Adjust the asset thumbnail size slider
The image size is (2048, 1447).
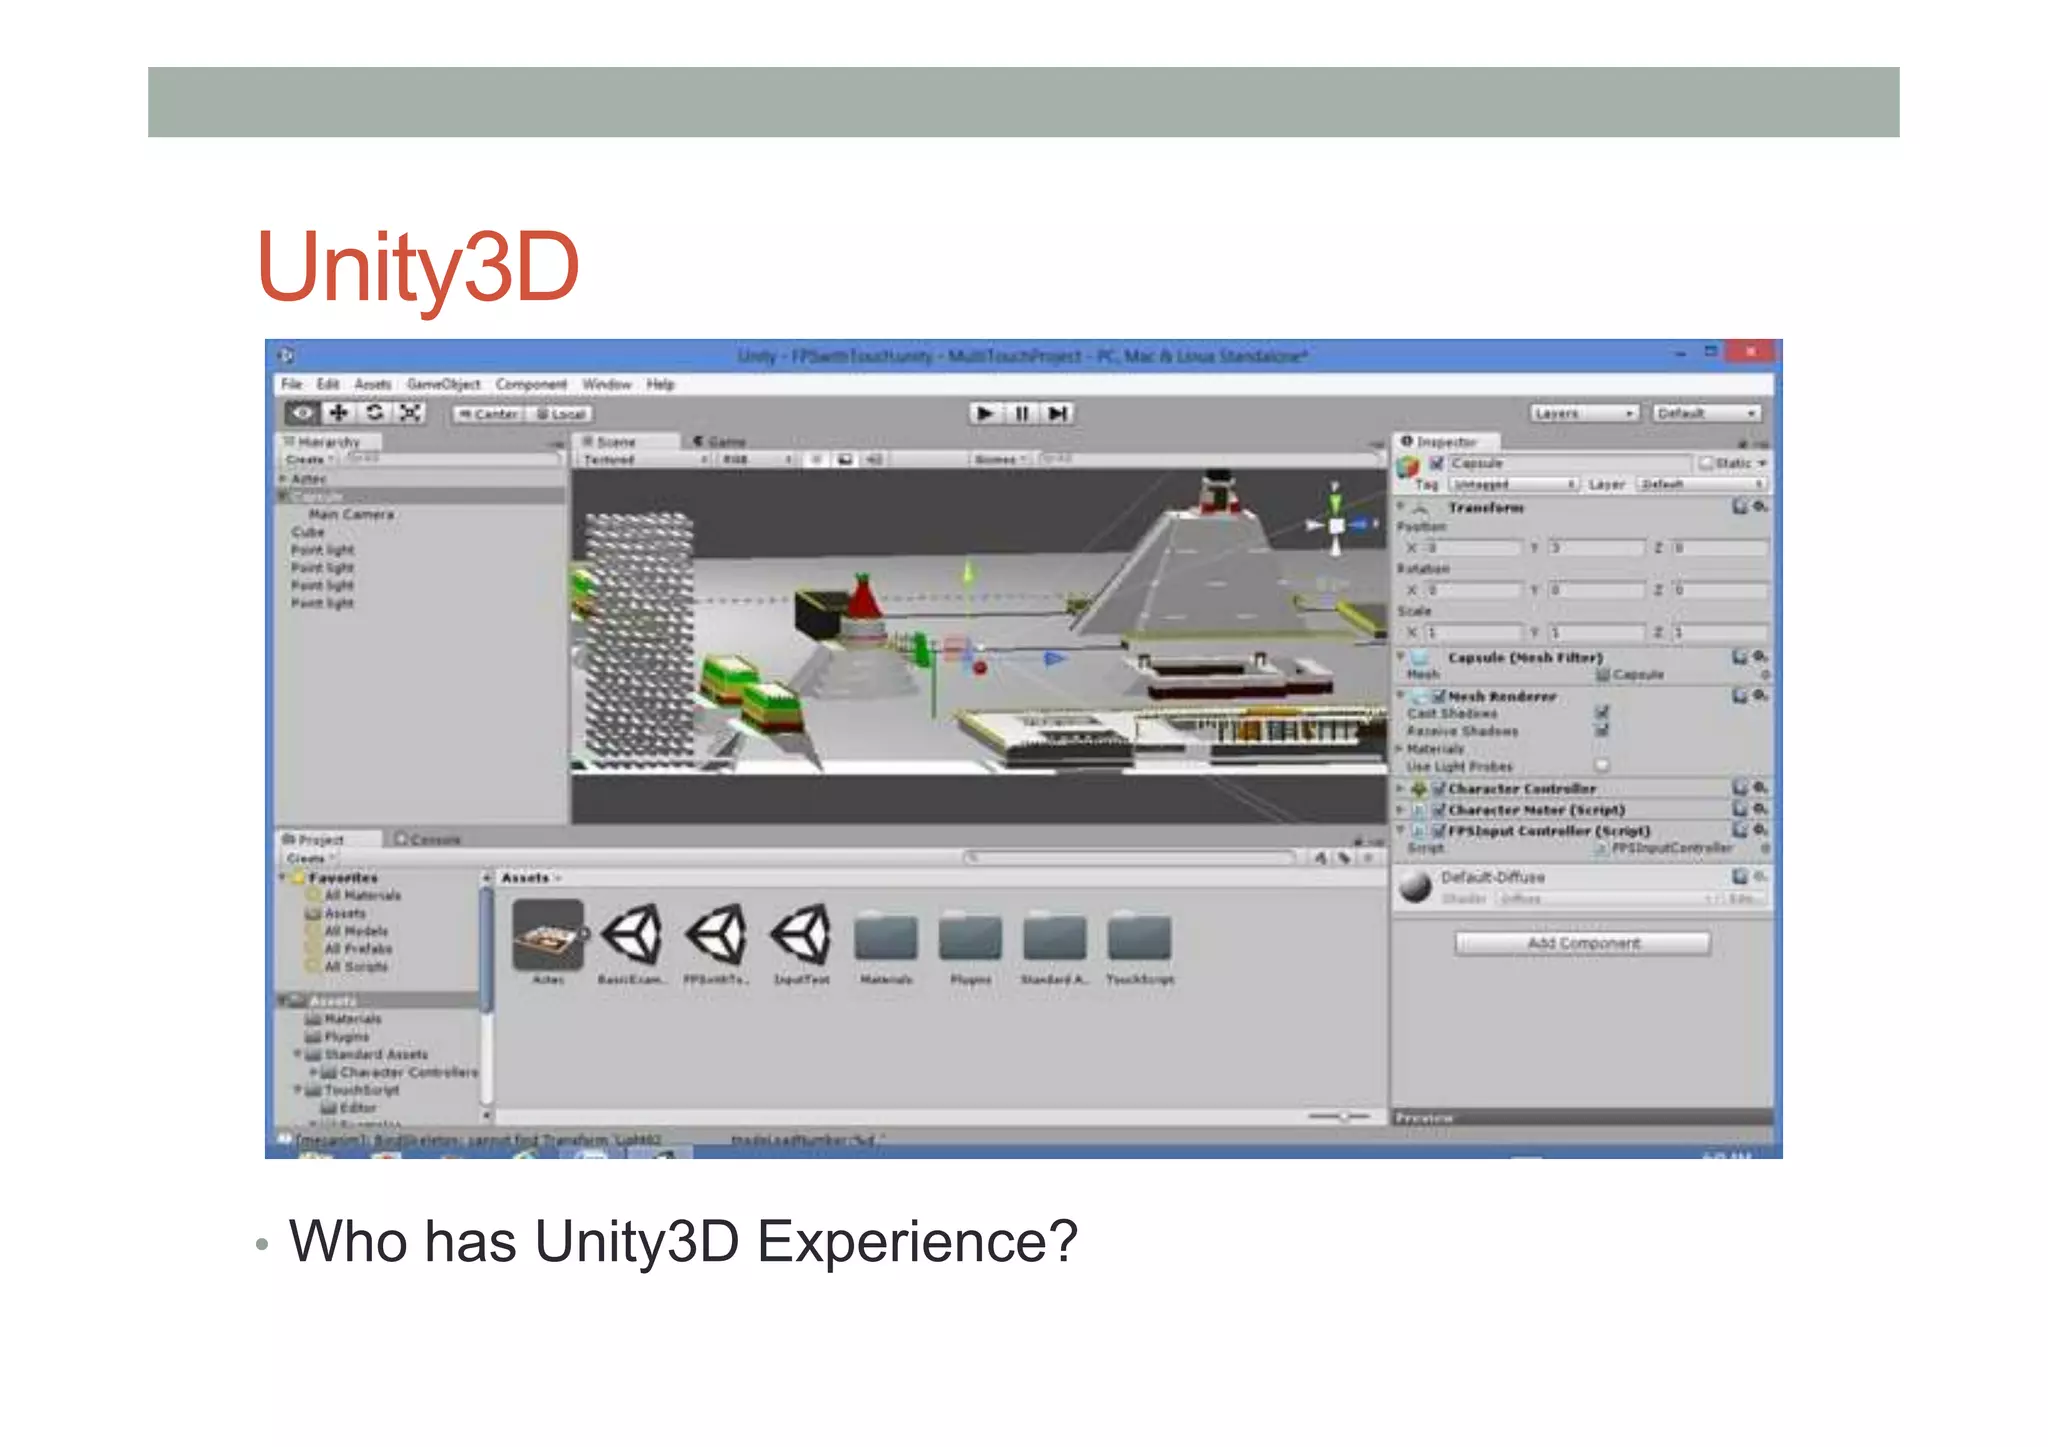click(1342, 1116)
